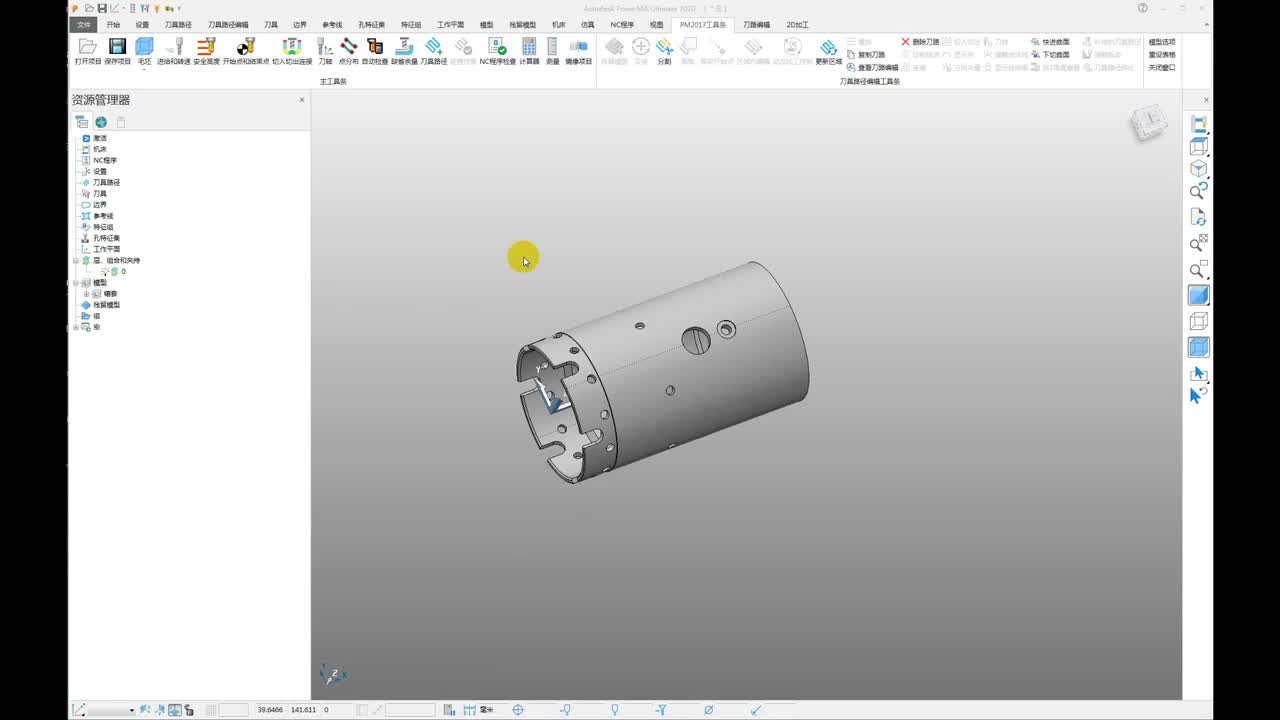Expand the model child node under 模型
This screenshot has width=1280, height=720.
click(x=86, y=294)
